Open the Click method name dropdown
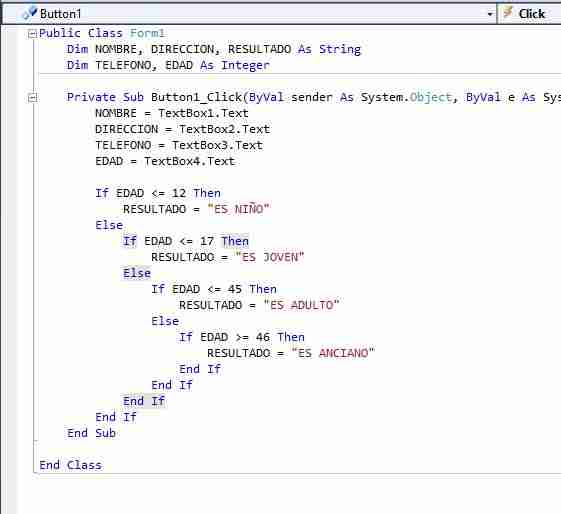This screenshot has height=514, width=561. click(x=530, y=14)
